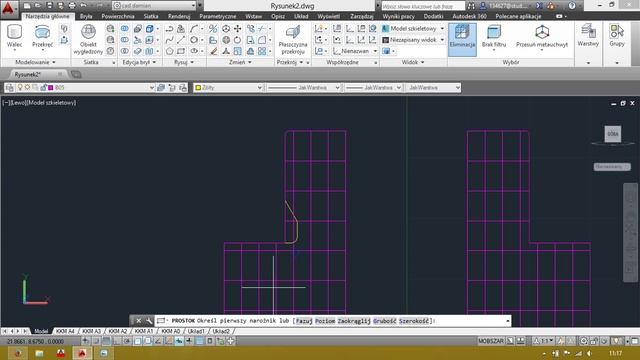The height and width of the screenshot is (360, 640).
Task: Expand the Rysuj panel
Action: click(184, 62)
